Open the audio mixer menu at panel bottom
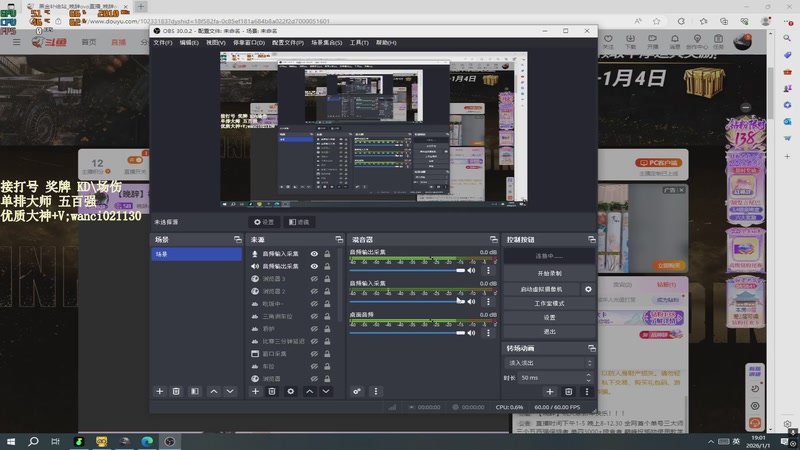 click(376, 391)
